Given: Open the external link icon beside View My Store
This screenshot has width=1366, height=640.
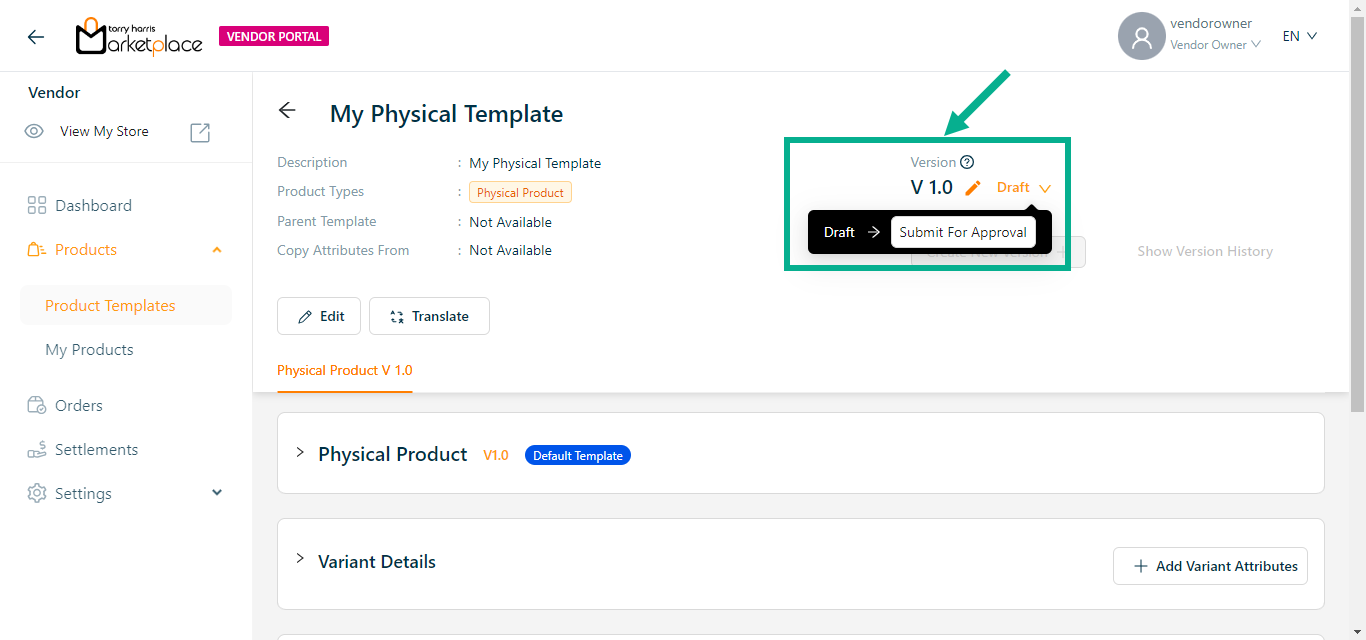Looking at the screenshot, I should click(200, 132).
